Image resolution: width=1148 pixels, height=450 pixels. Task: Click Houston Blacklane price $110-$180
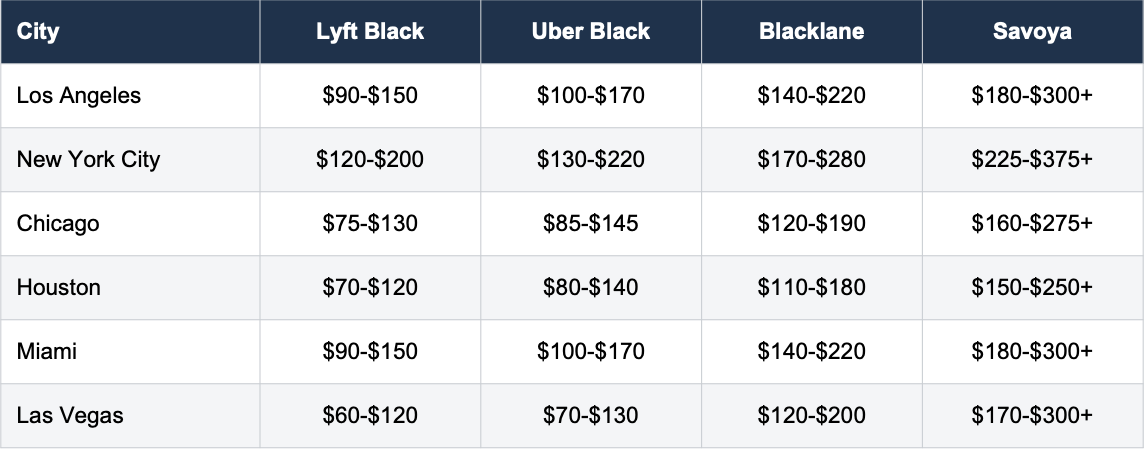click(811, 288)
